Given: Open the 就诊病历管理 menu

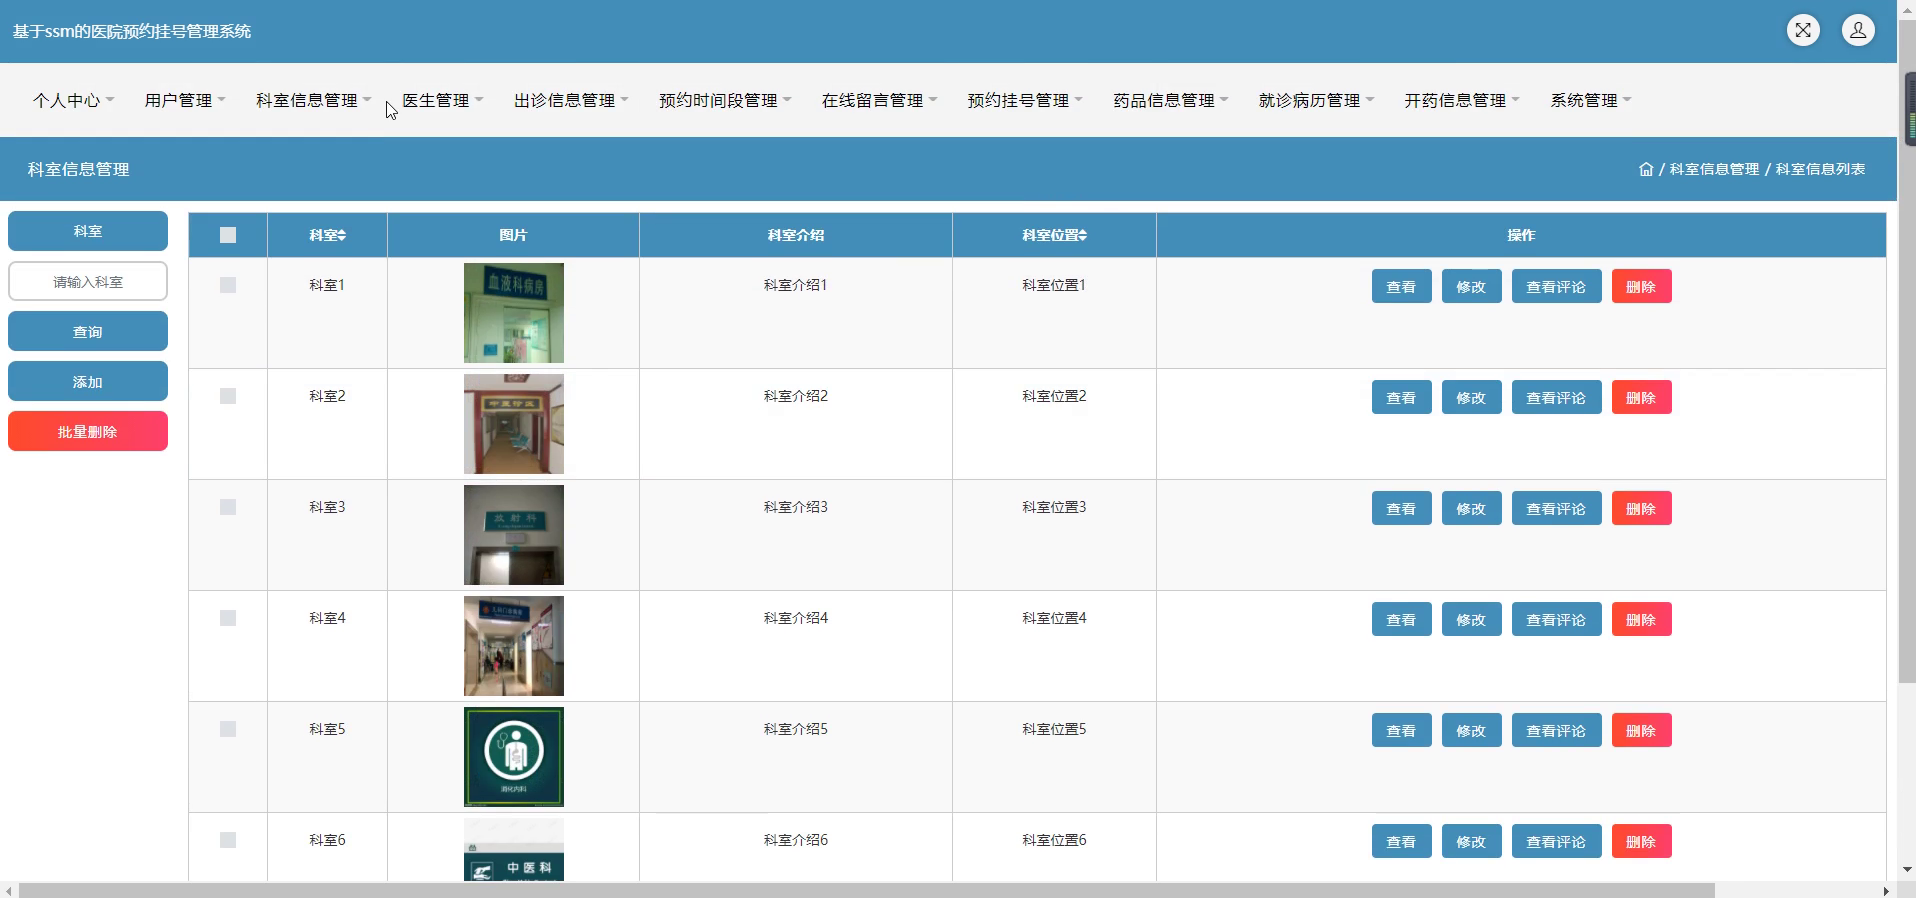Looking at the screenshot, I should [1316, 100].
